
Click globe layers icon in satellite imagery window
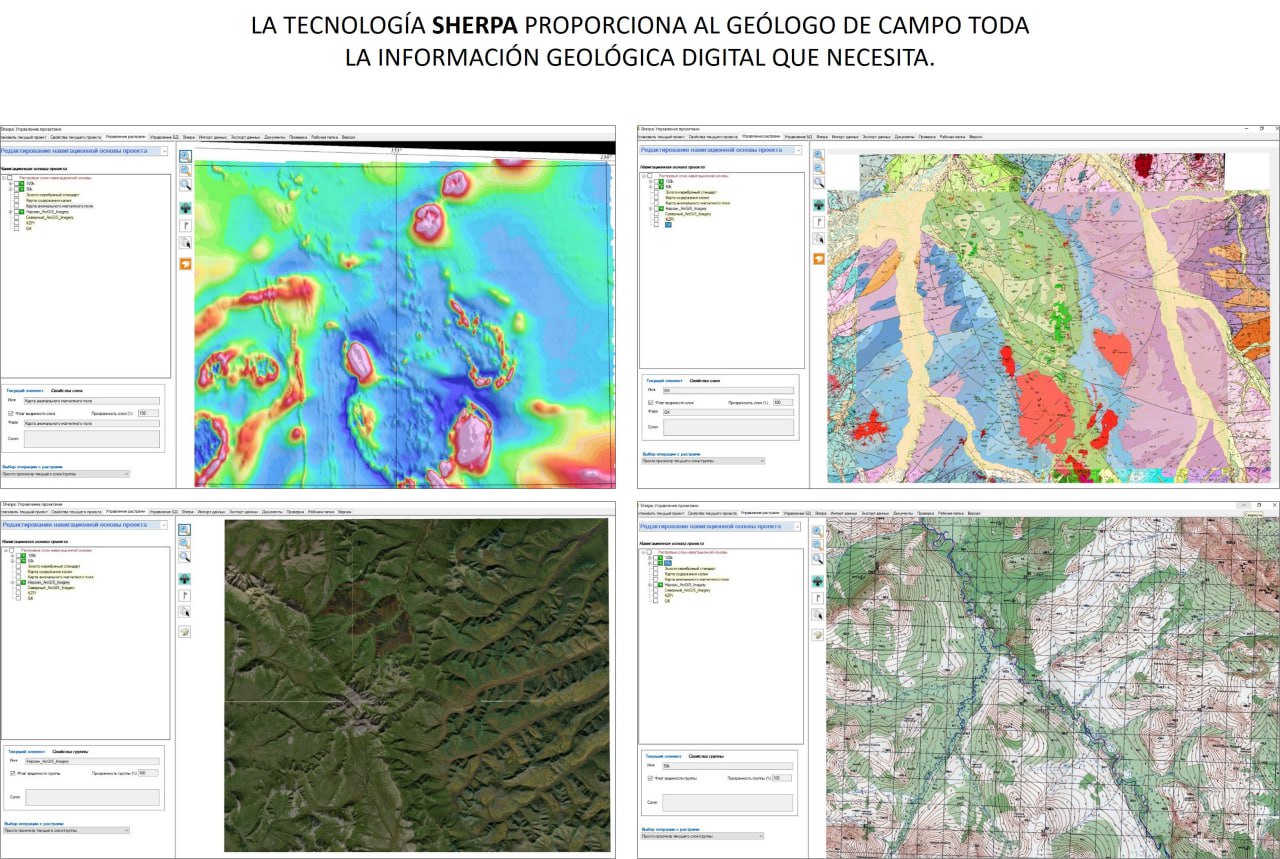point(184,632)
